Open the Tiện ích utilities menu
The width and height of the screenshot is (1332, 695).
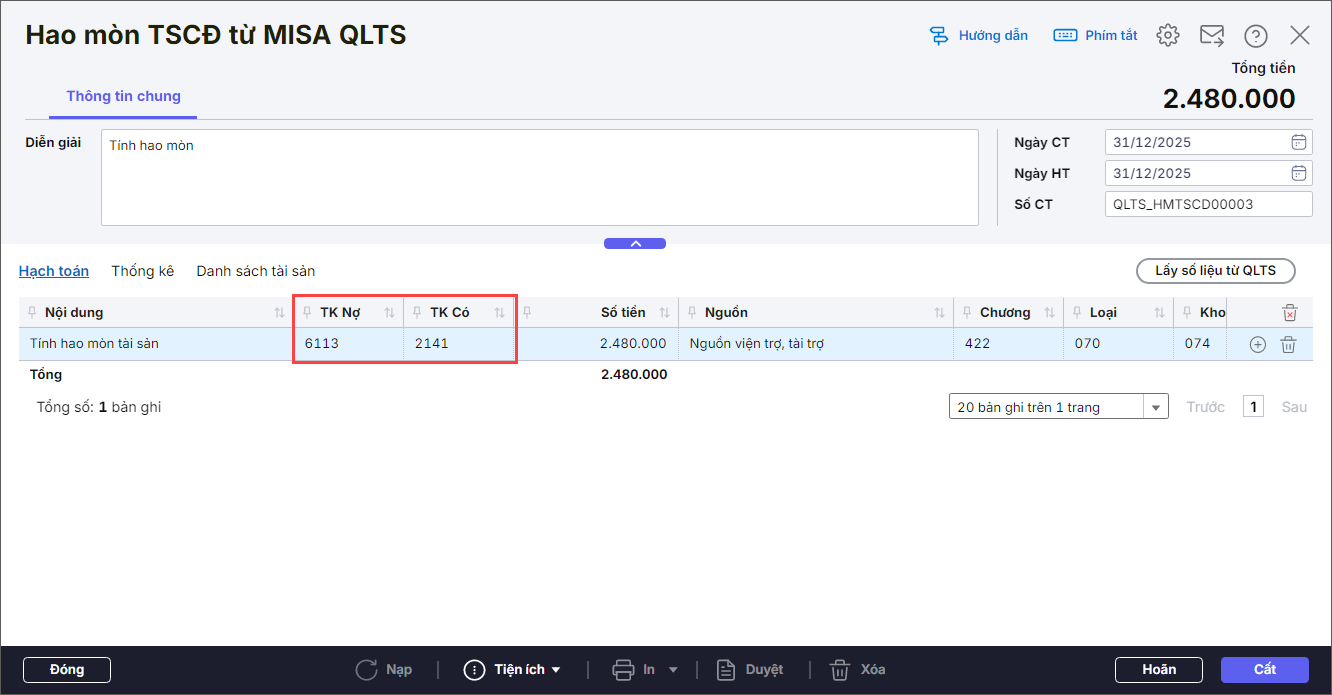coord(512,670)
